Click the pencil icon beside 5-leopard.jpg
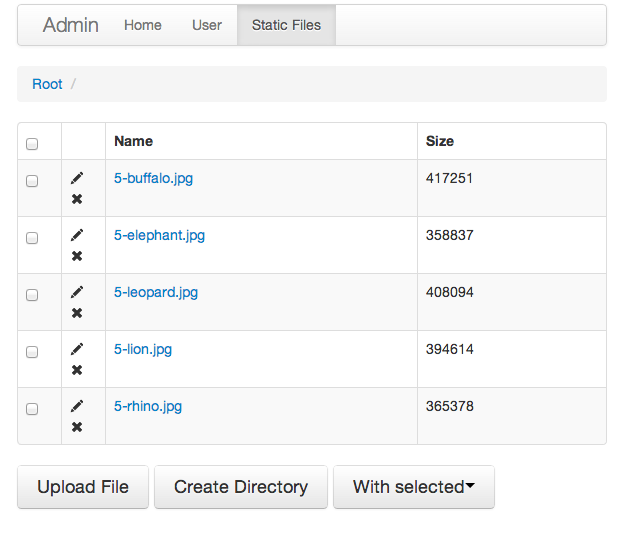Screen dimensions: 623x539 (77, 292)
